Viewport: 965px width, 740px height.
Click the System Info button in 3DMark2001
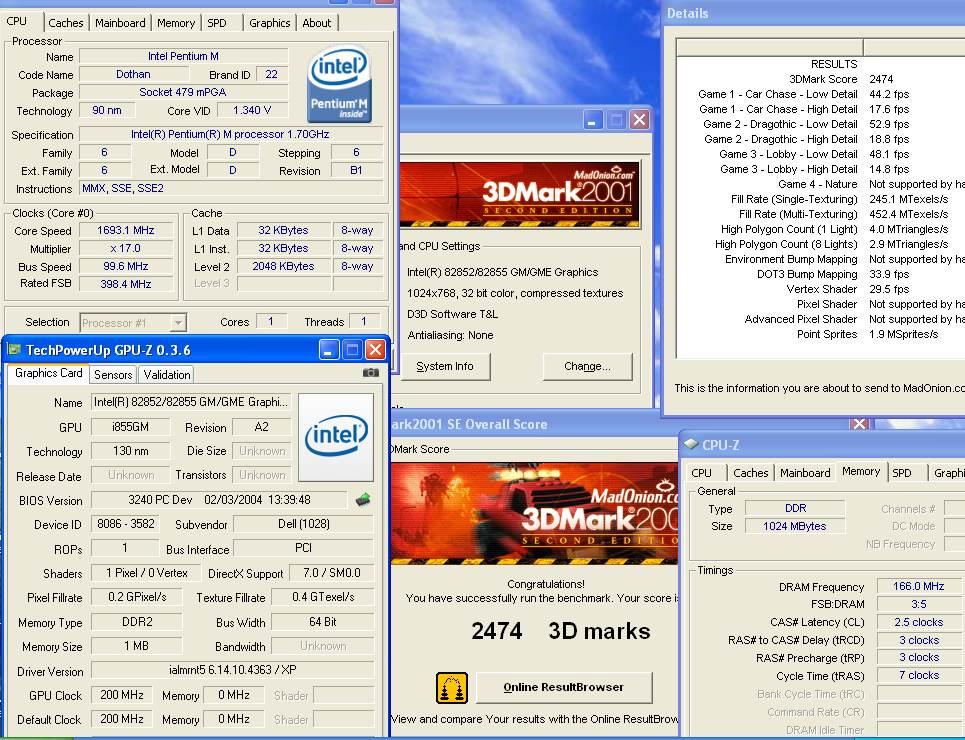click(x=445, y=366)
